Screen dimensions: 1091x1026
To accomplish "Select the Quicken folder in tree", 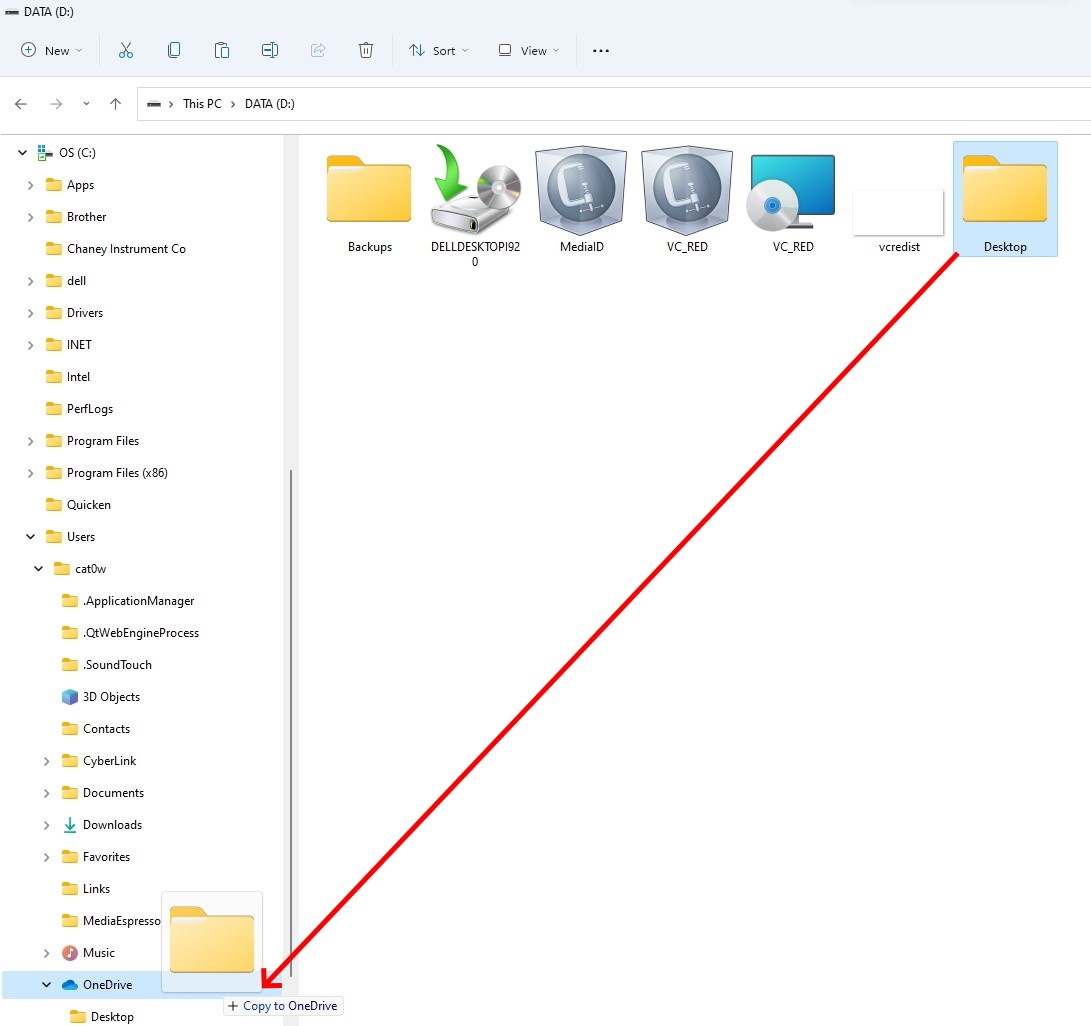I will click(78, 504).
